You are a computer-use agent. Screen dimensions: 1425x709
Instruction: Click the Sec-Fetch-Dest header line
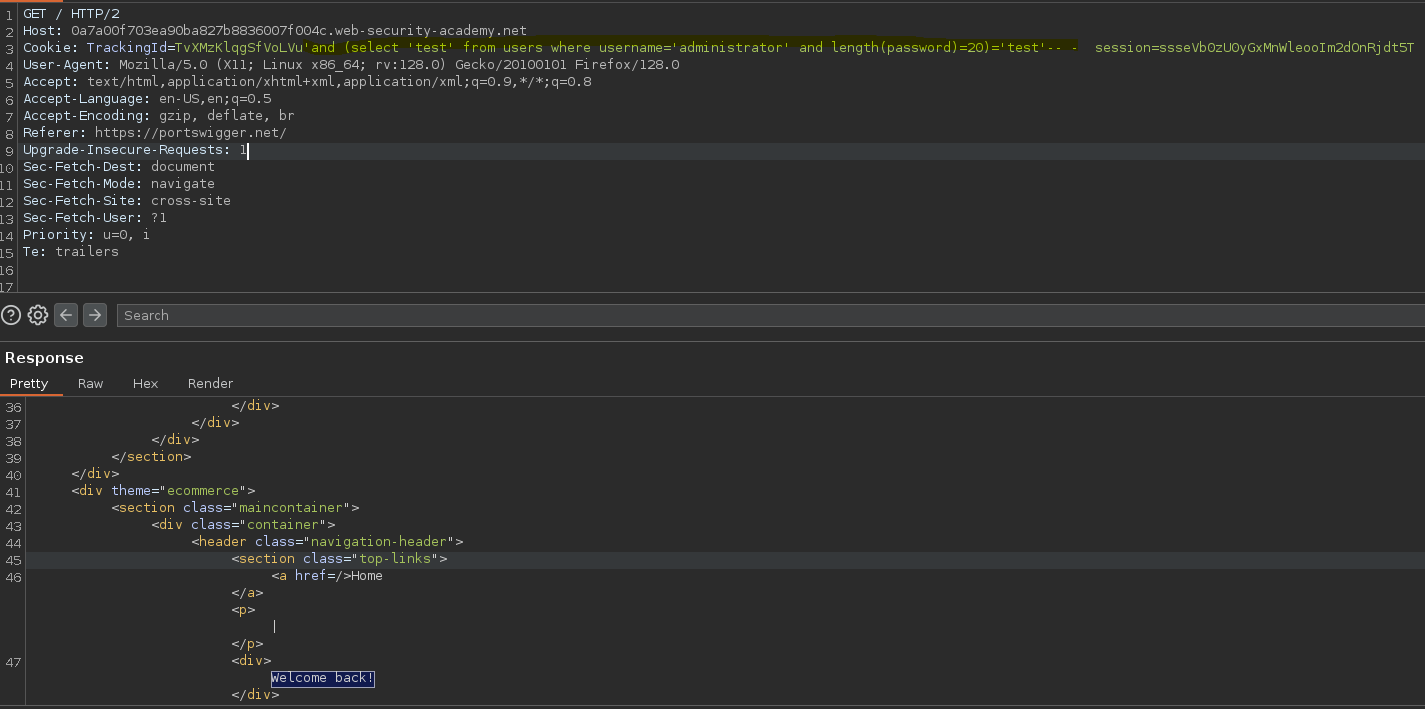click(119, 167)
